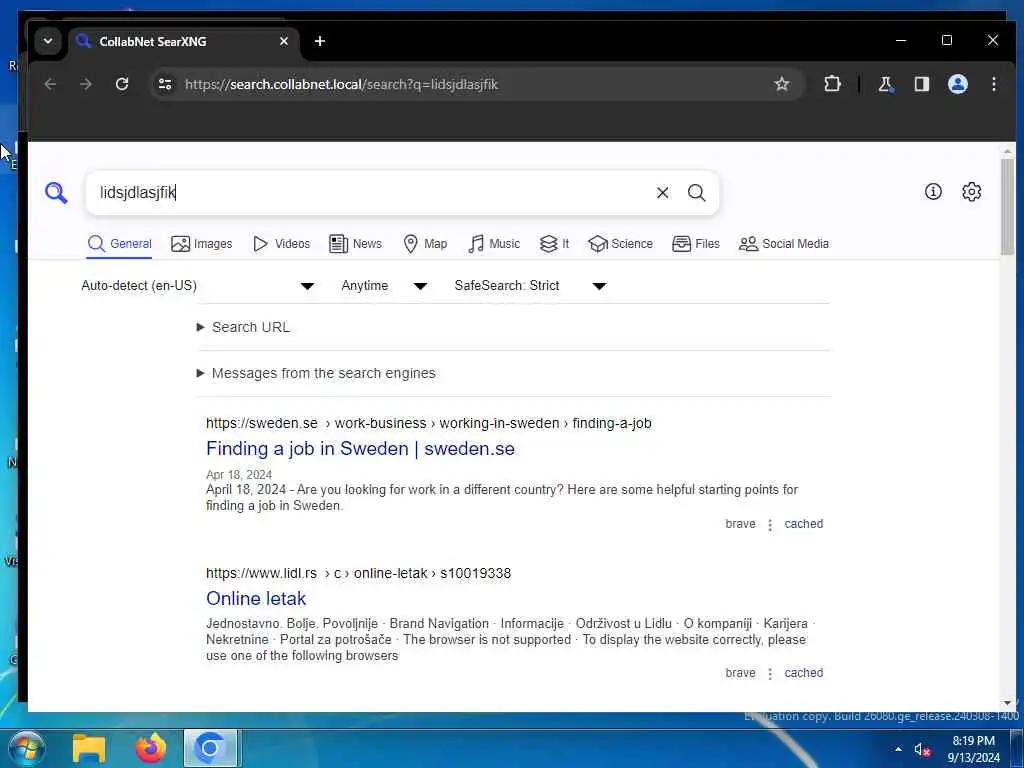Open the Map category

pos(425,244)
